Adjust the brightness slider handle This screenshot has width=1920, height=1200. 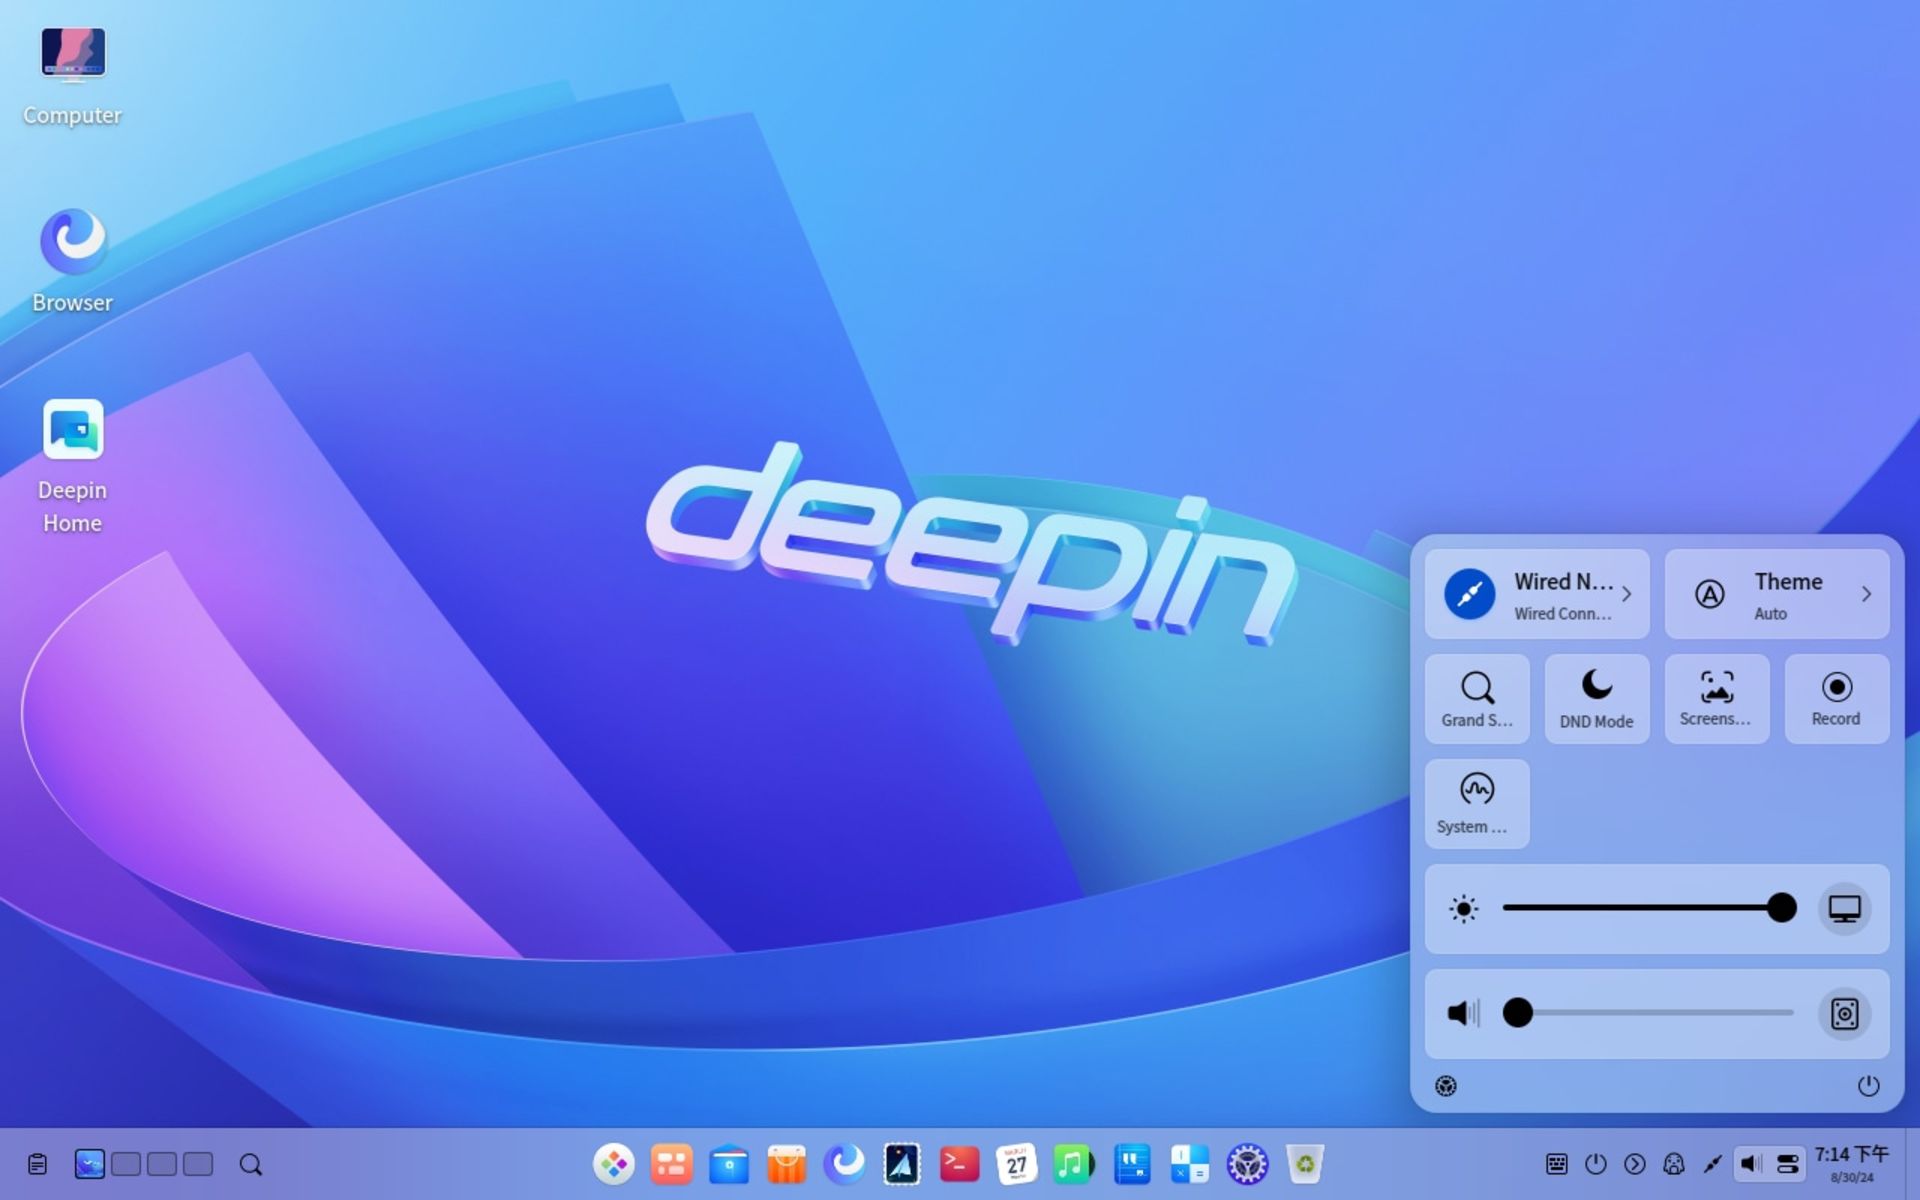pyautogui.click(x=1781, y=908)
